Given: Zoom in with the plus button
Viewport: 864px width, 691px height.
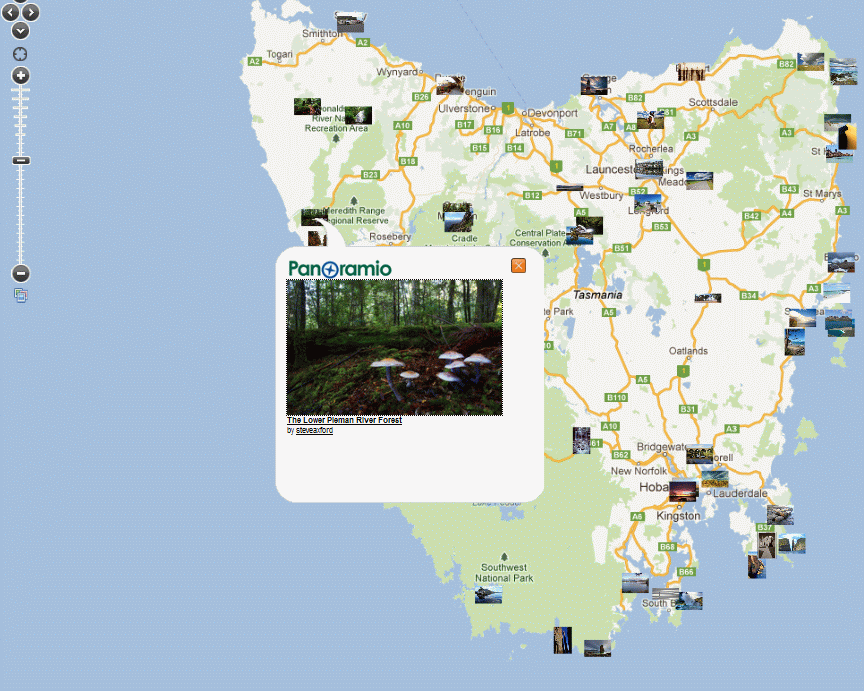Looking at the screenshot, I should click(x=20, y=76).
